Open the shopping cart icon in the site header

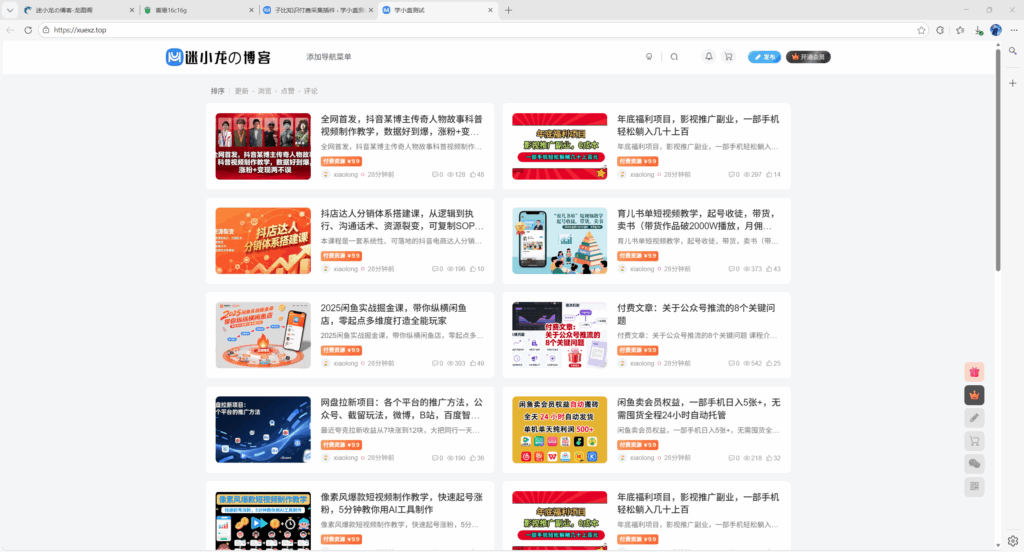(728, 57)
